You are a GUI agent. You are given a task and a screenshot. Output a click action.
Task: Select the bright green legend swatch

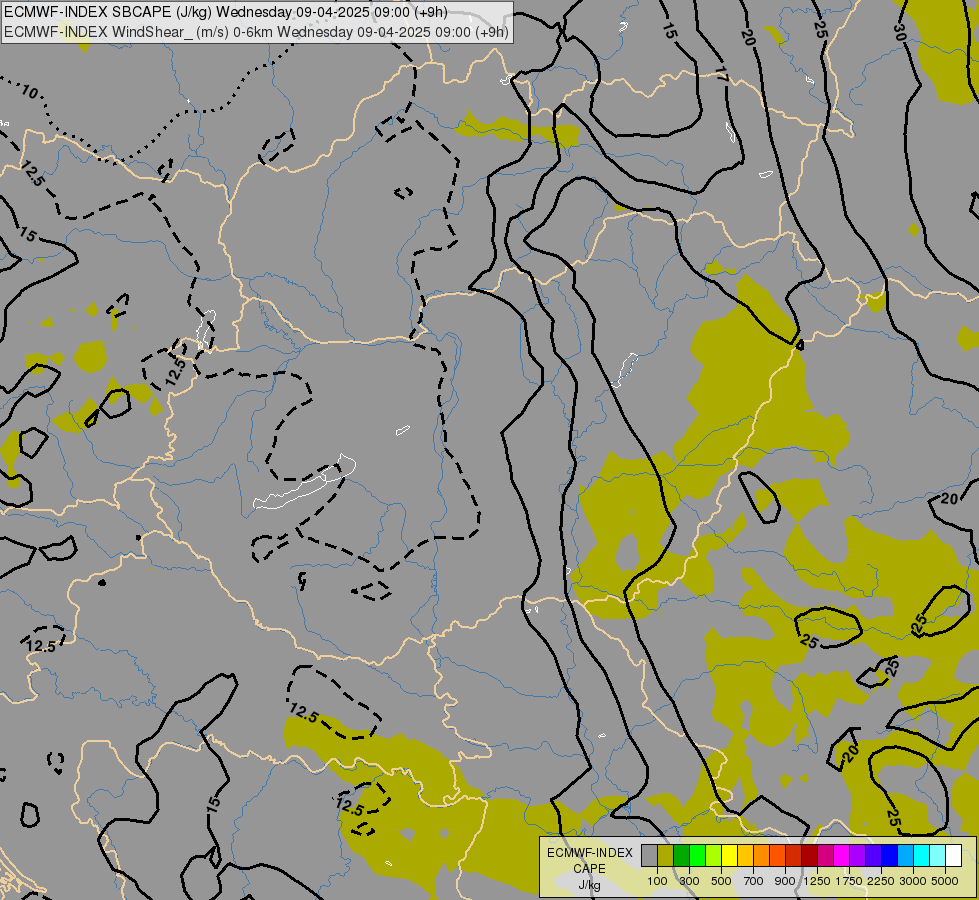697,855
